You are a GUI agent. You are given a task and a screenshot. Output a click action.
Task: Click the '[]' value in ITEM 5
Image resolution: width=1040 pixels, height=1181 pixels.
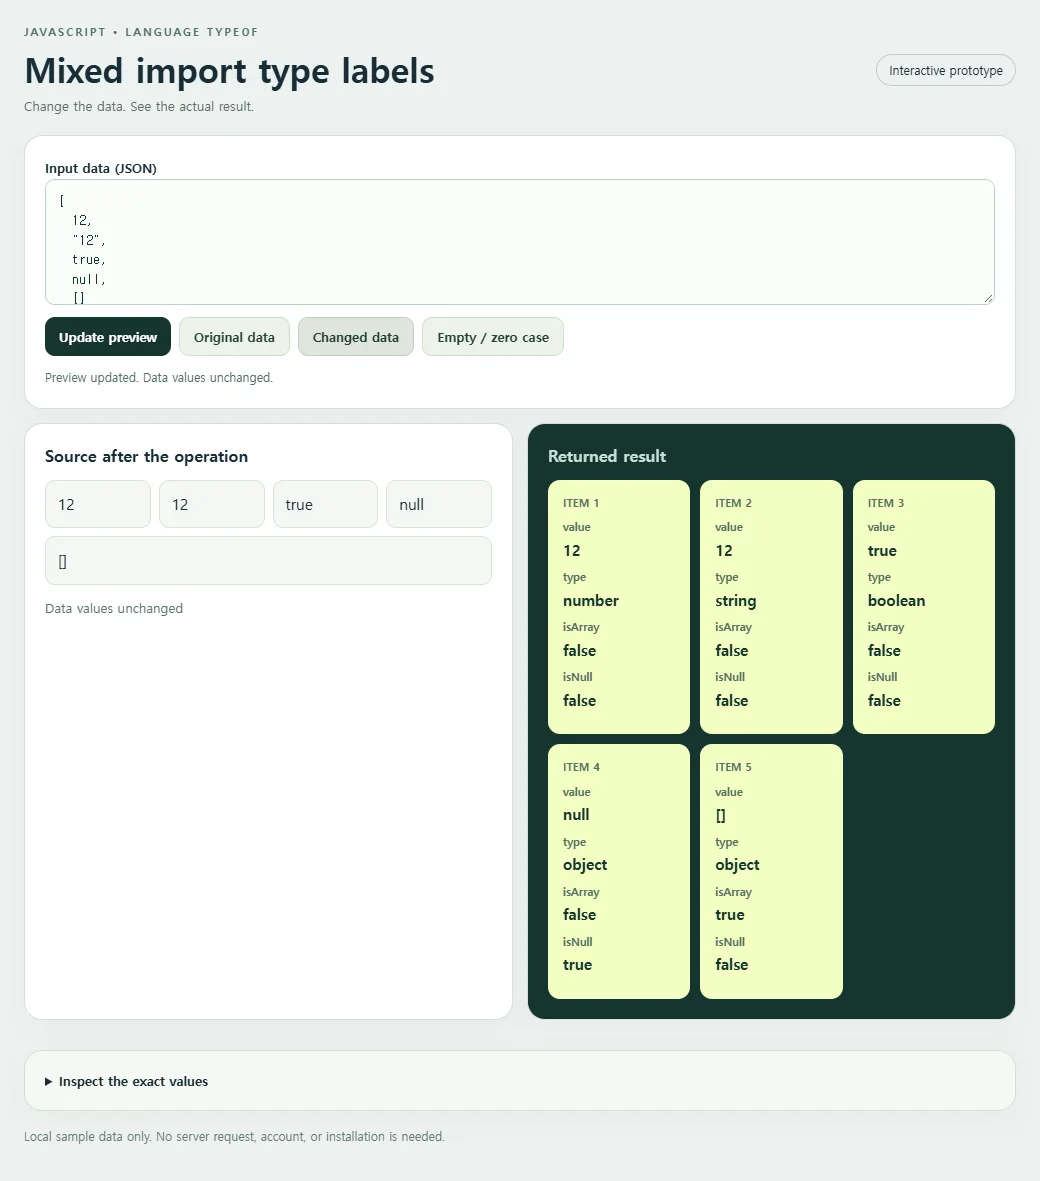pyautogui.click(x=720, y=815)
